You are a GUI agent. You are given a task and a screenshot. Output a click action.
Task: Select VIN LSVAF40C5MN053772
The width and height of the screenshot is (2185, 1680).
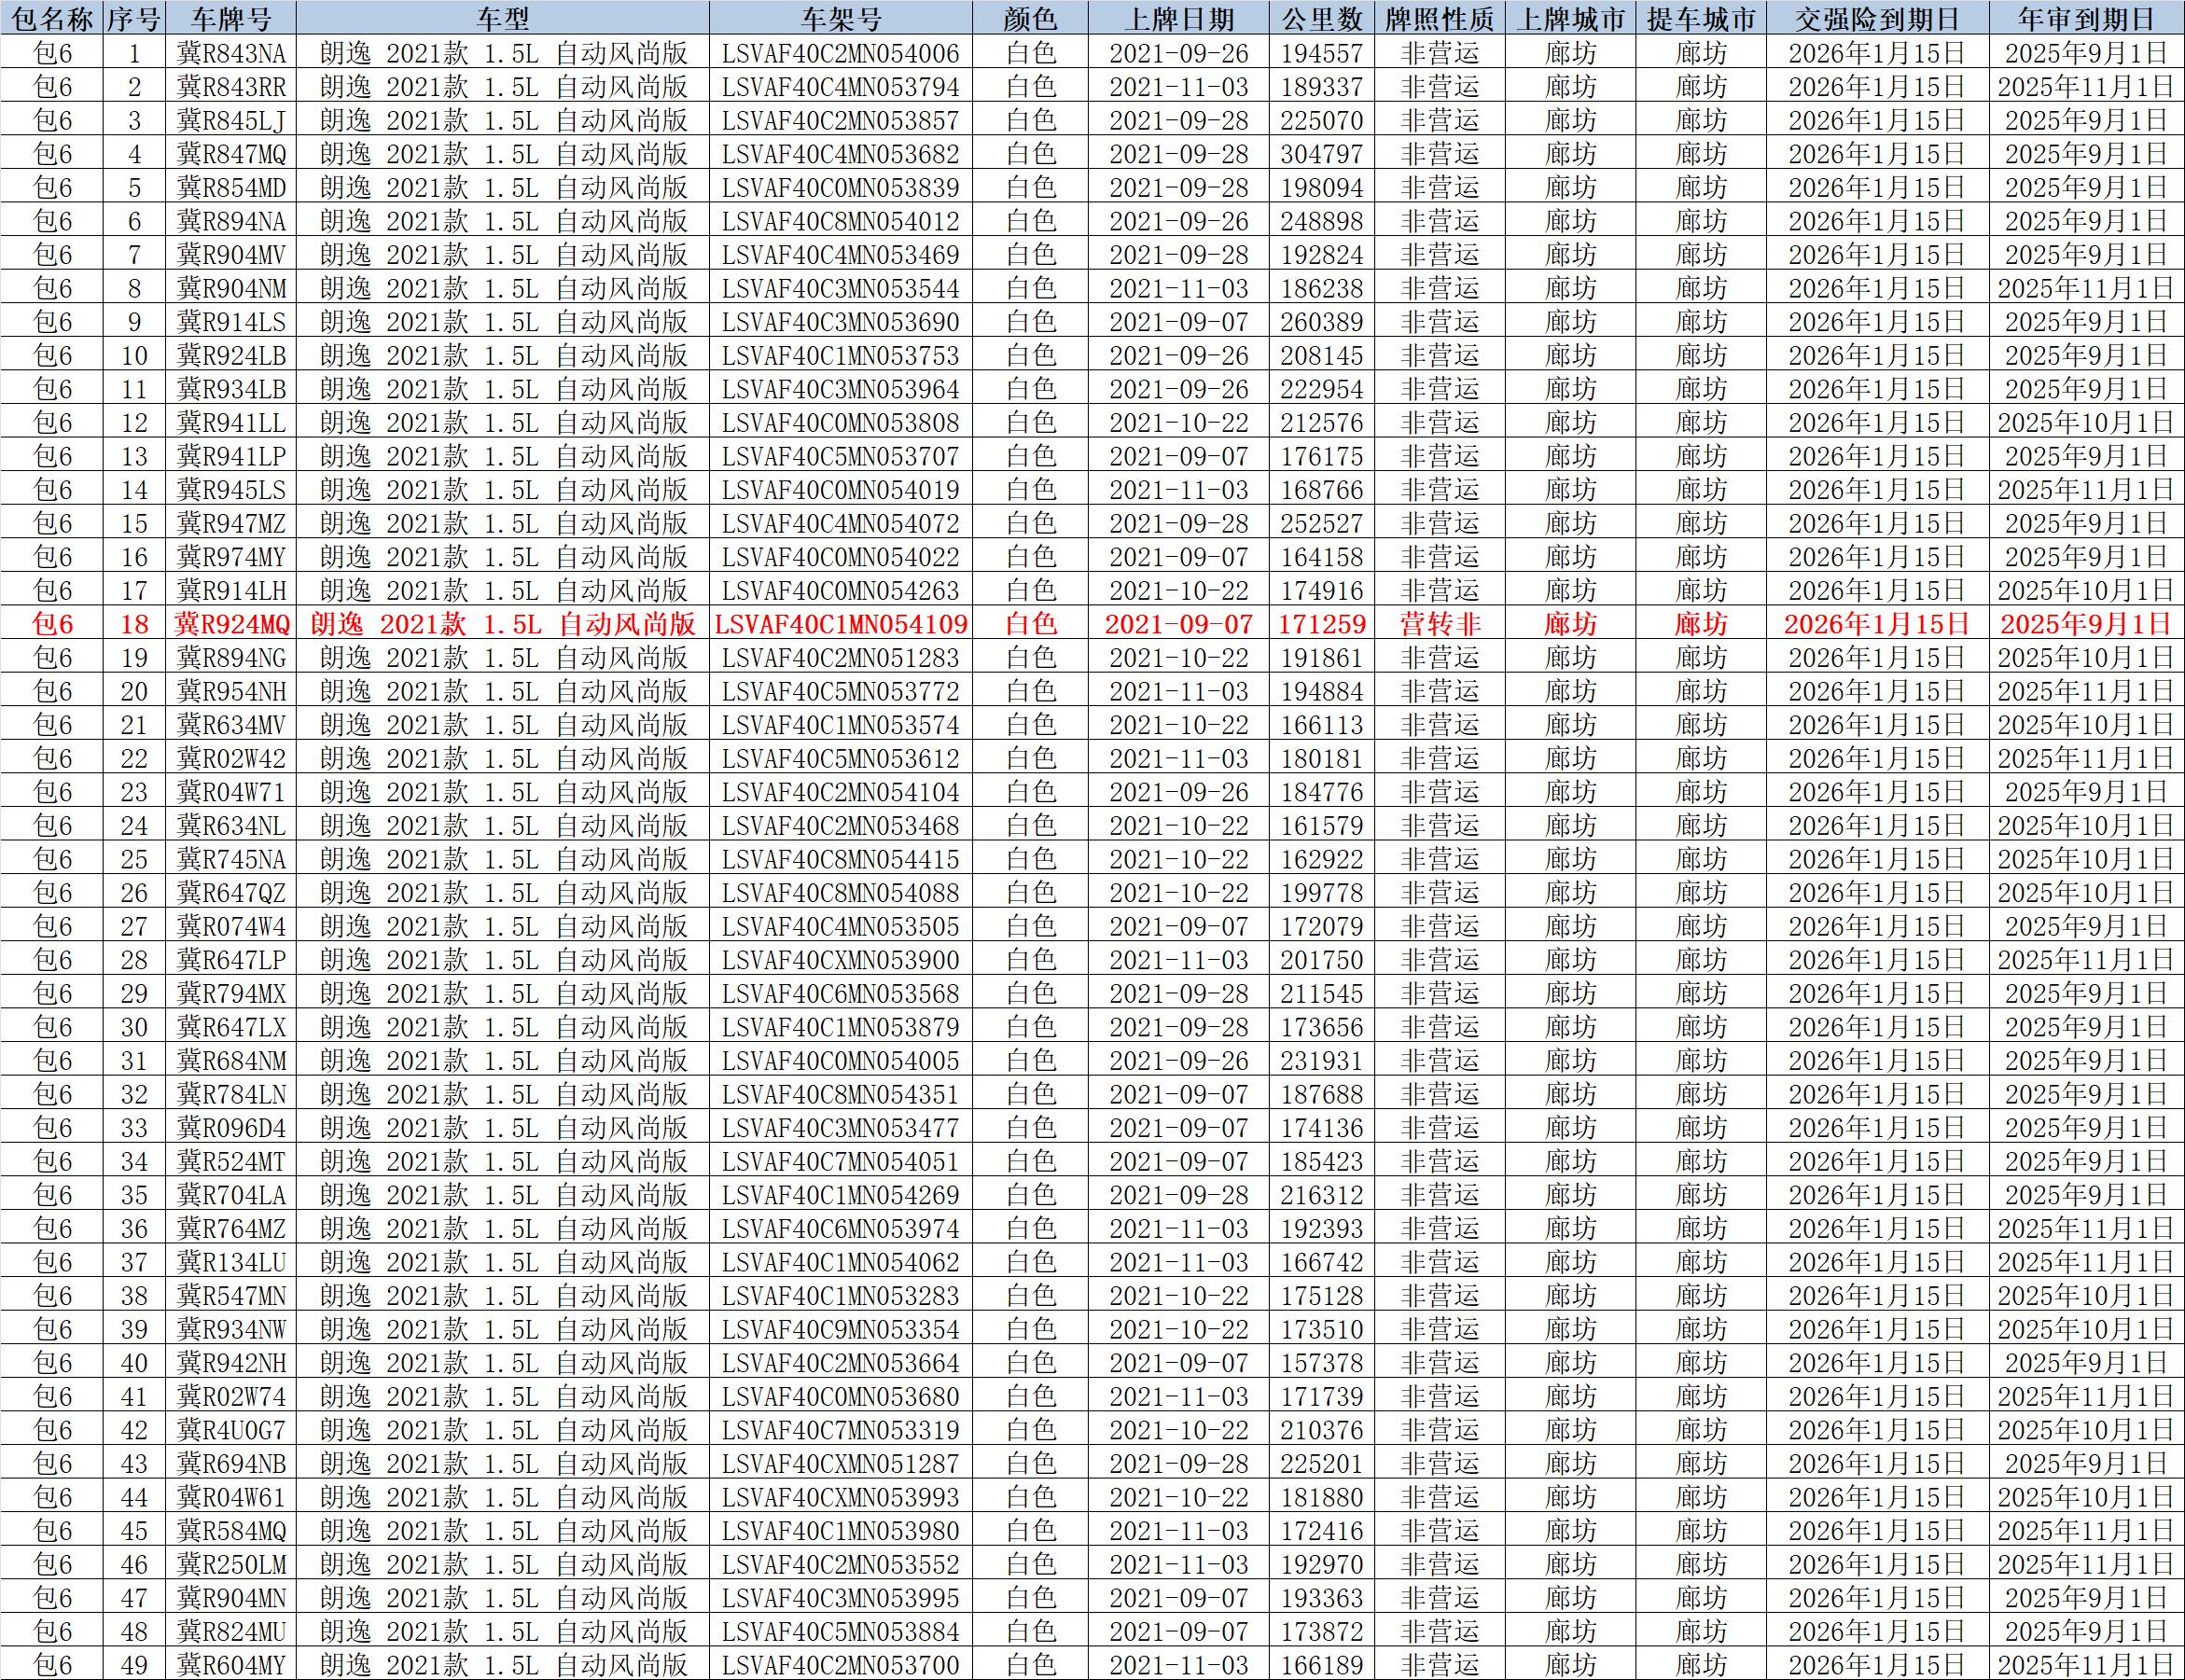(841, 691)
